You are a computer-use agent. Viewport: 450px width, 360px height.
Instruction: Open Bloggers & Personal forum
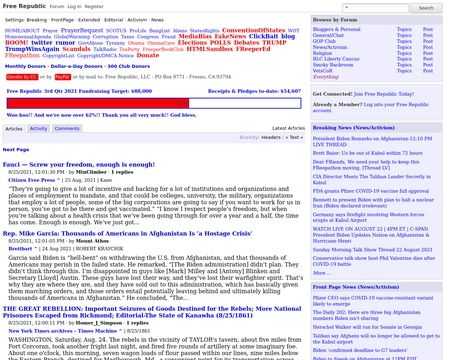[336, 29]
